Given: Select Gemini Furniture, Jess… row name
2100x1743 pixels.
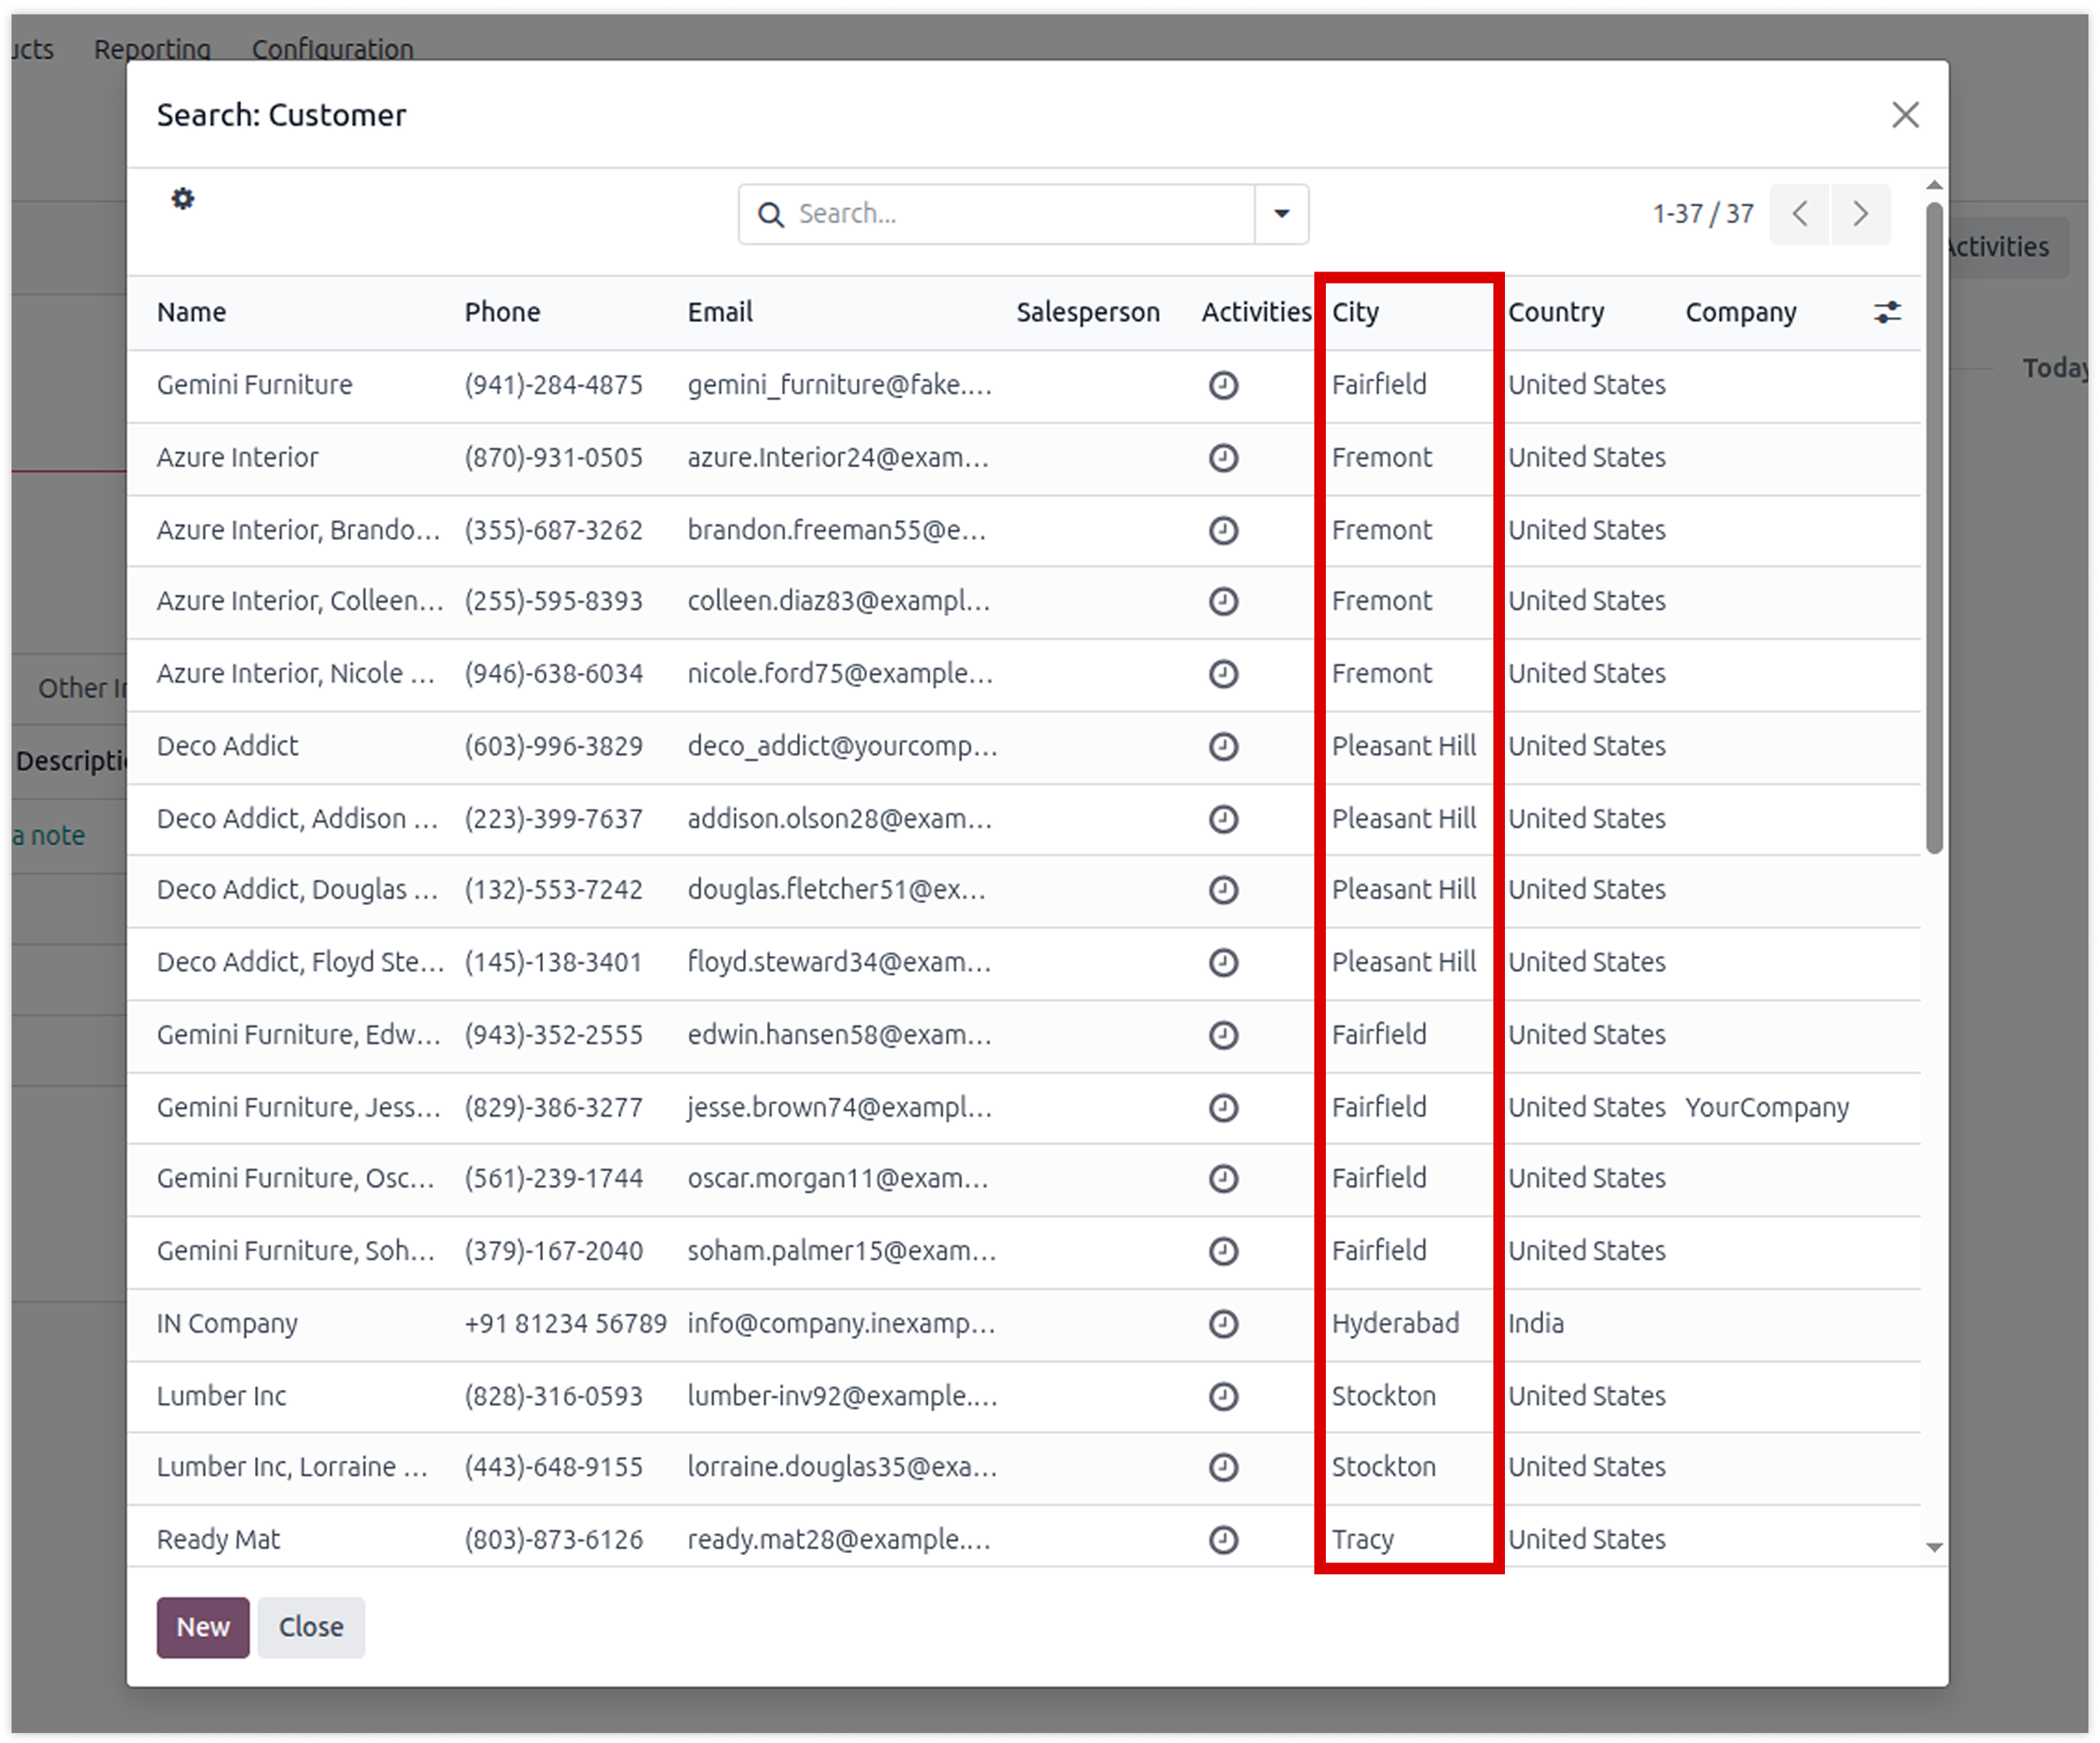Looking at the screenshot, I should tap(298, 1108).
